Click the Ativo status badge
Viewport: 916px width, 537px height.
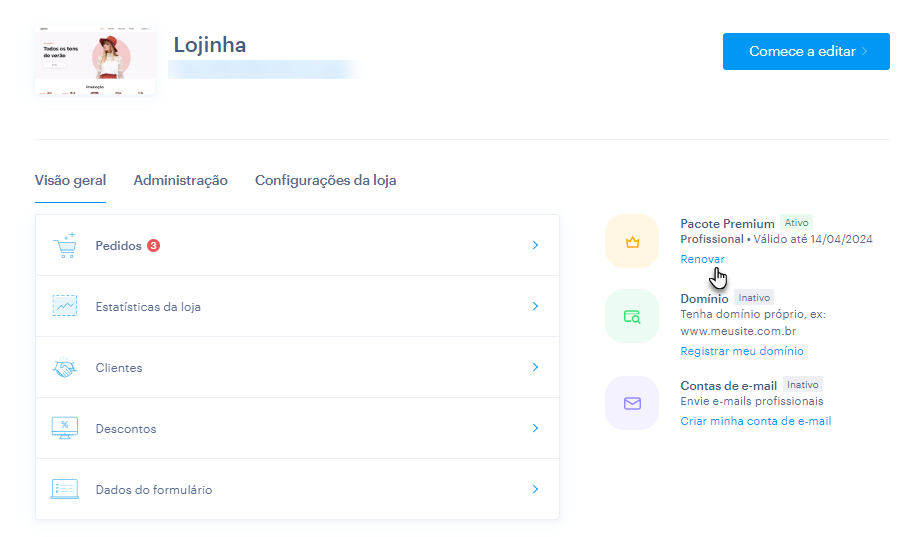pyautogui.click(x=796, y=223)
